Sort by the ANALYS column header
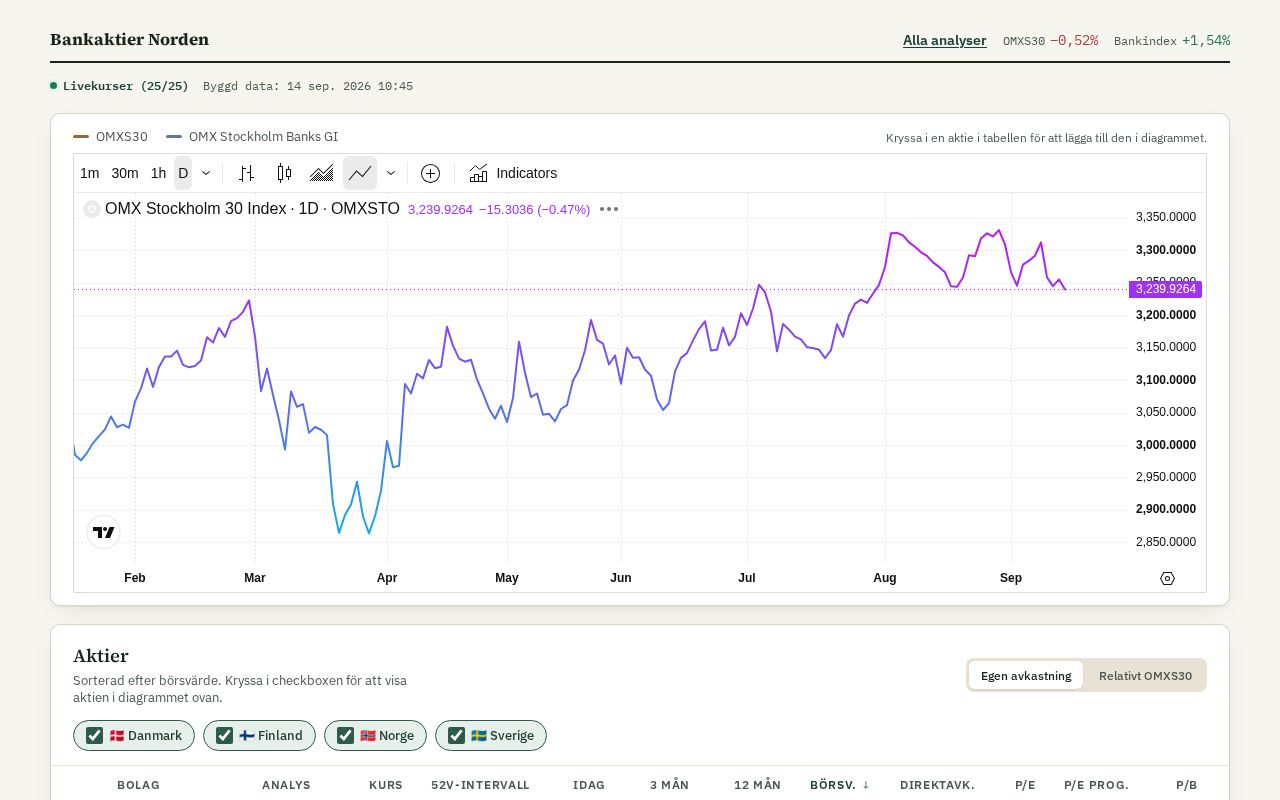 (x=286, y=785)
